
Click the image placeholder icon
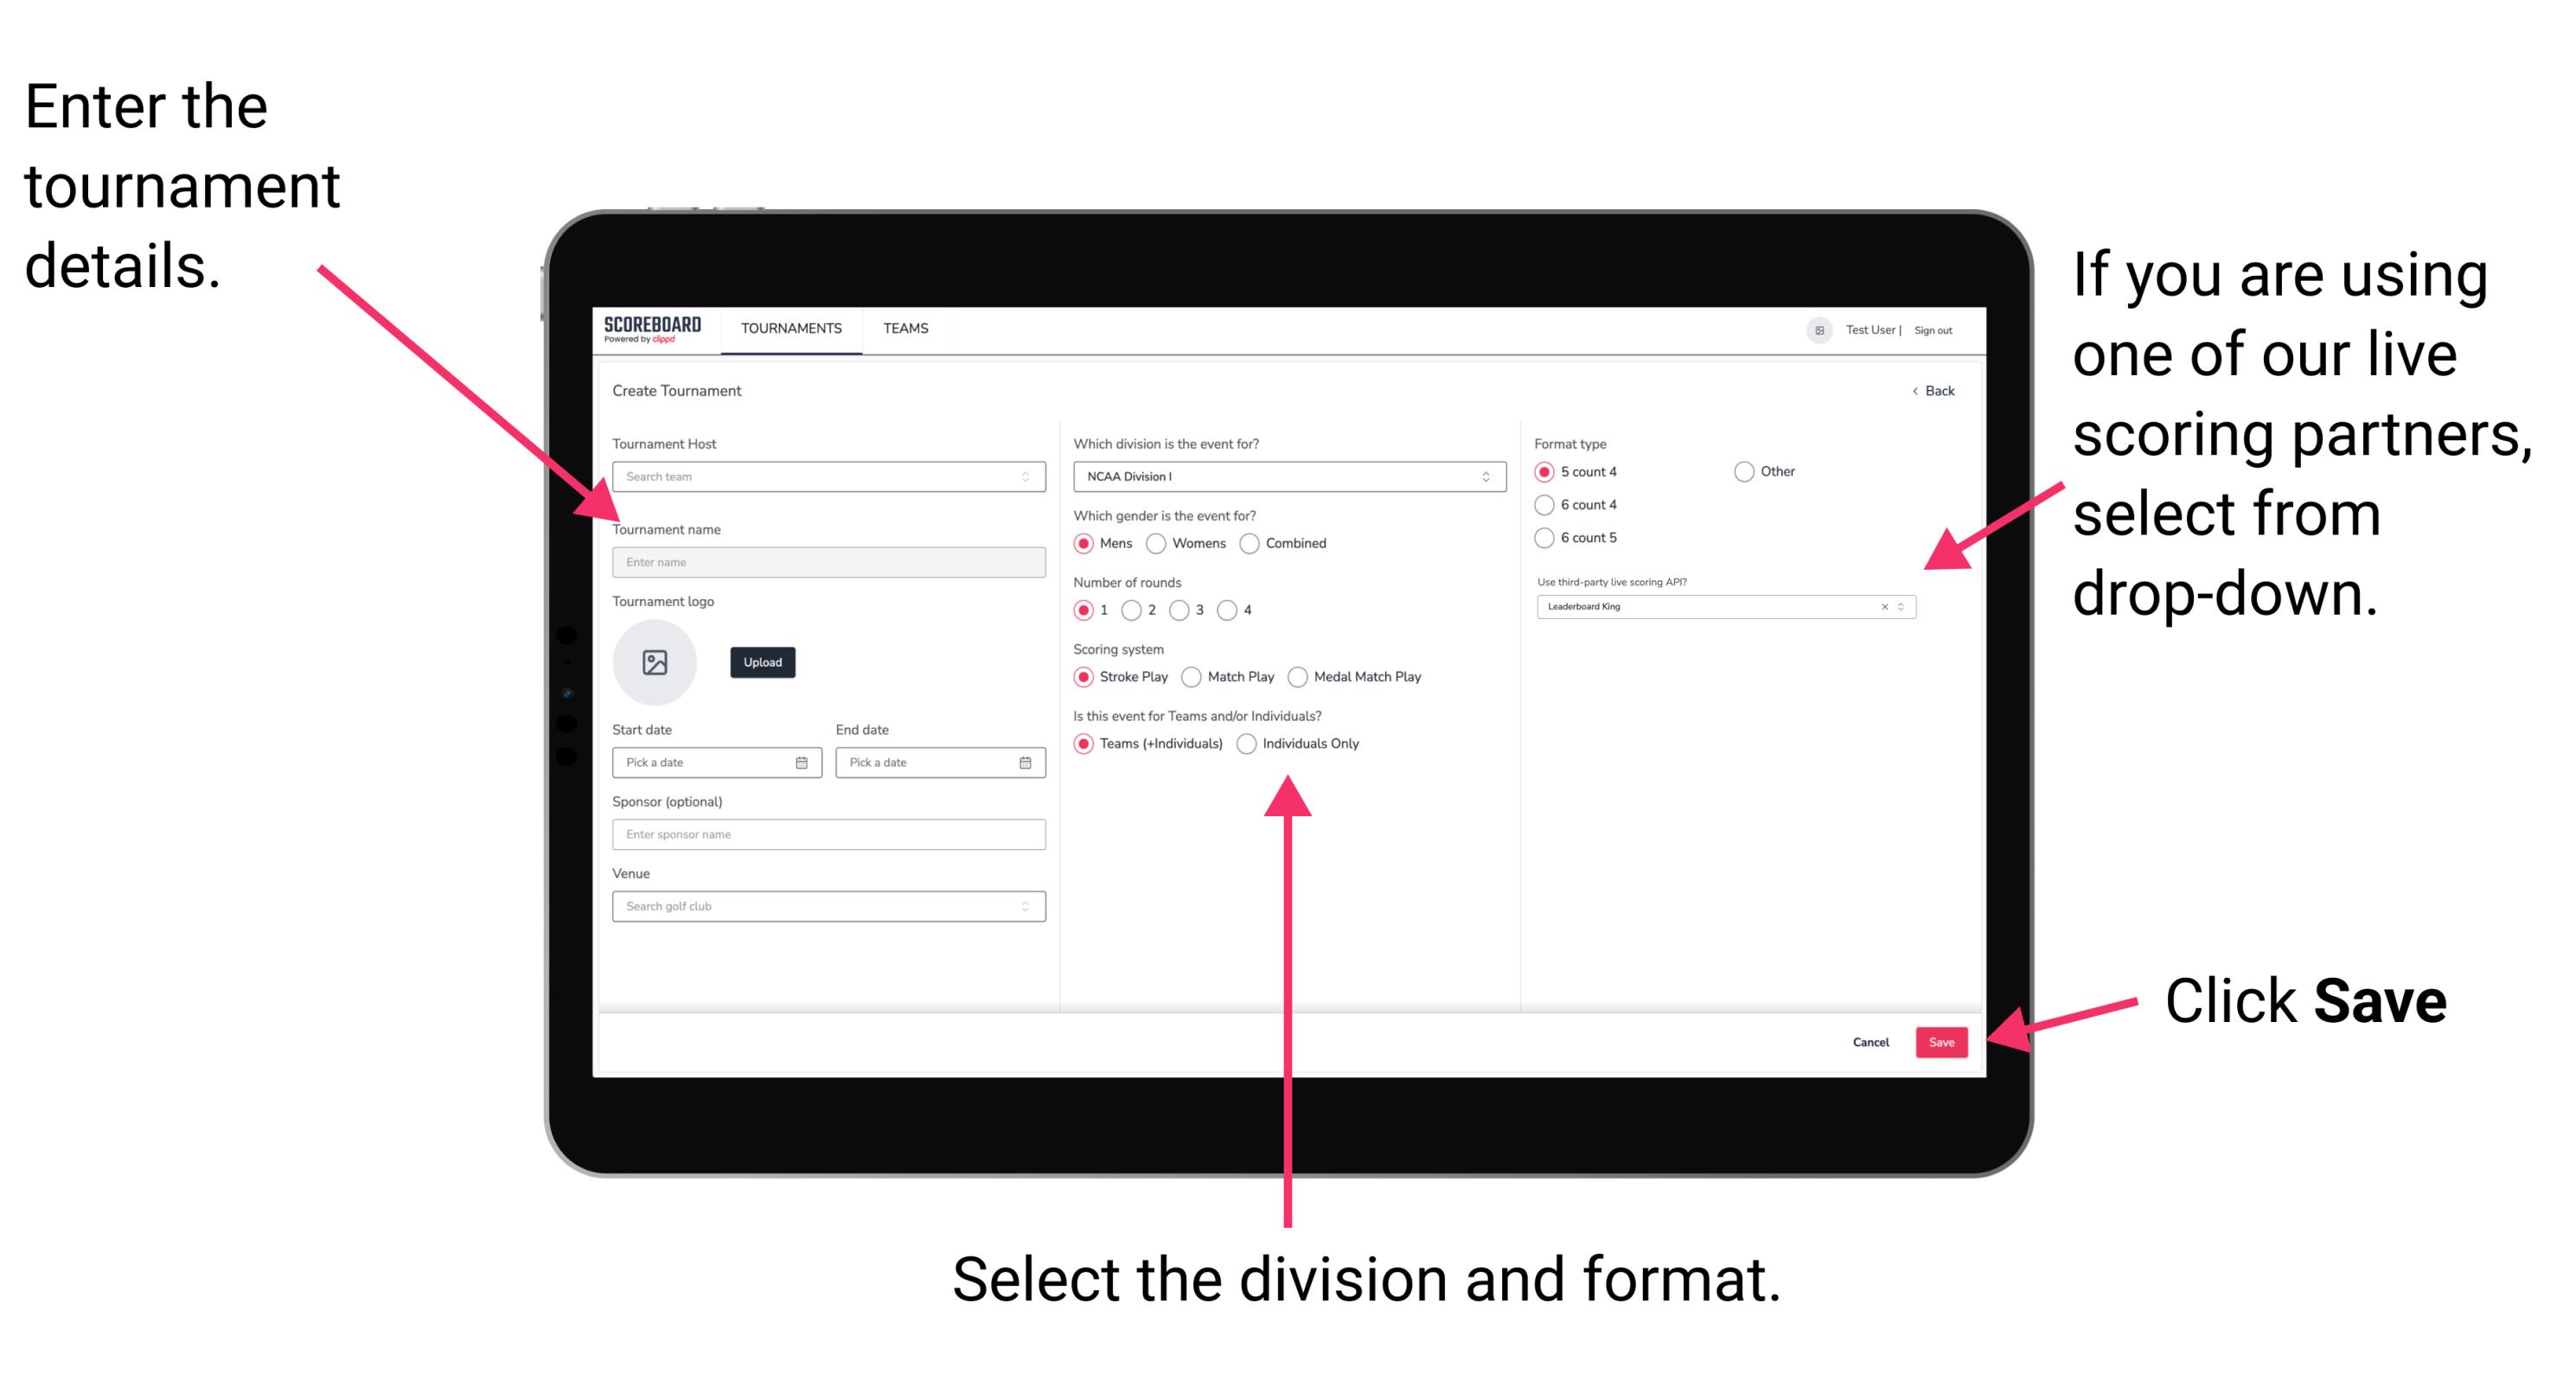(657, 662)
